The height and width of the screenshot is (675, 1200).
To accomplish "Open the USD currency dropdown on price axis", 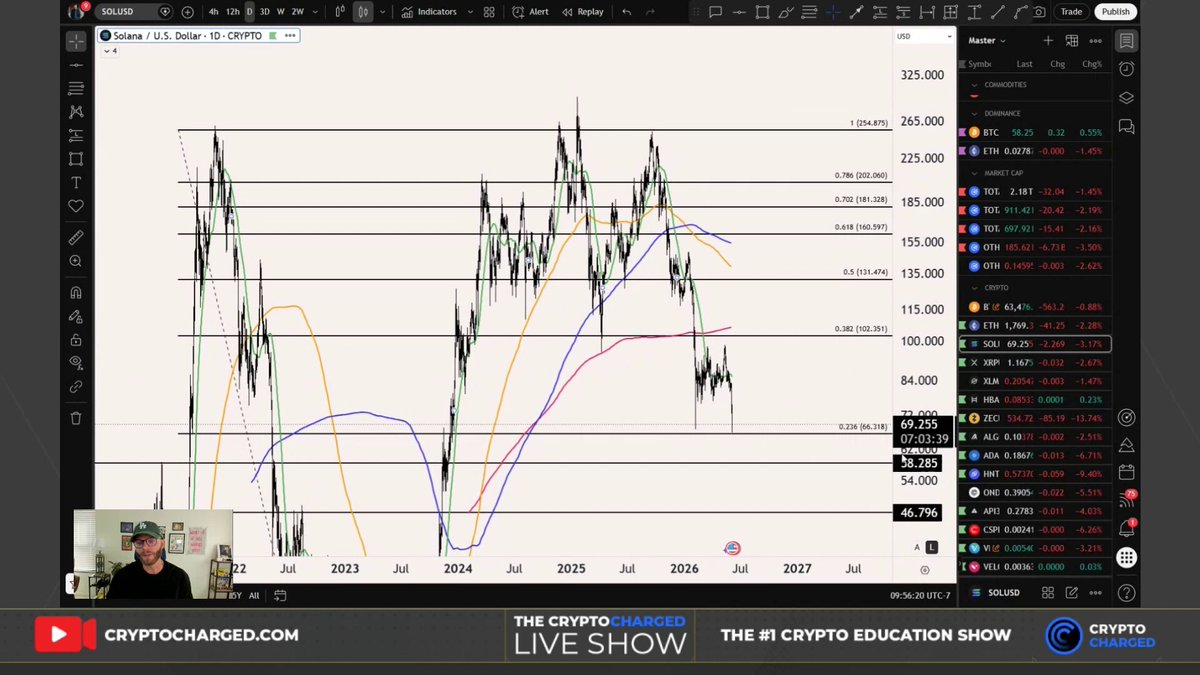I will [x=924, y=36].
